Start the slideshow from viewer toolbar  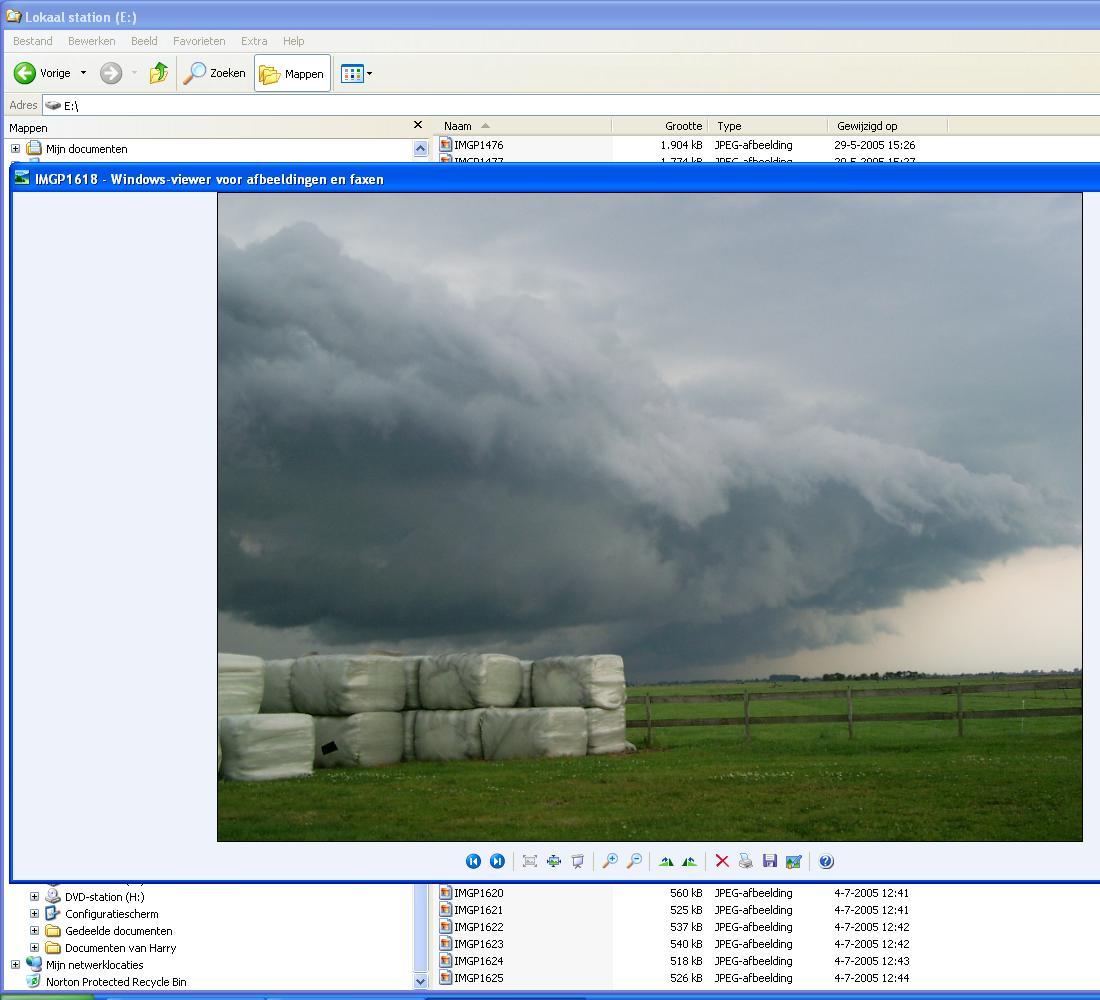coord(578,861)
